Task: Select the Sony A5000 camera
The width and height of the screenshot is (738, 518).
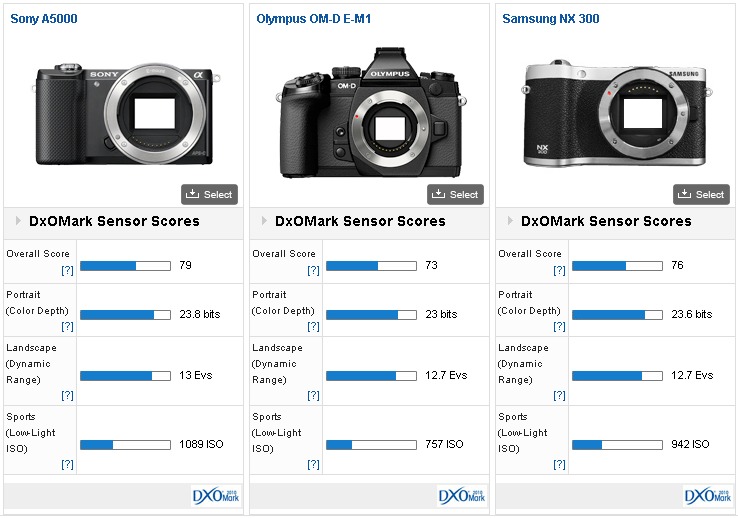Action: 209,194
